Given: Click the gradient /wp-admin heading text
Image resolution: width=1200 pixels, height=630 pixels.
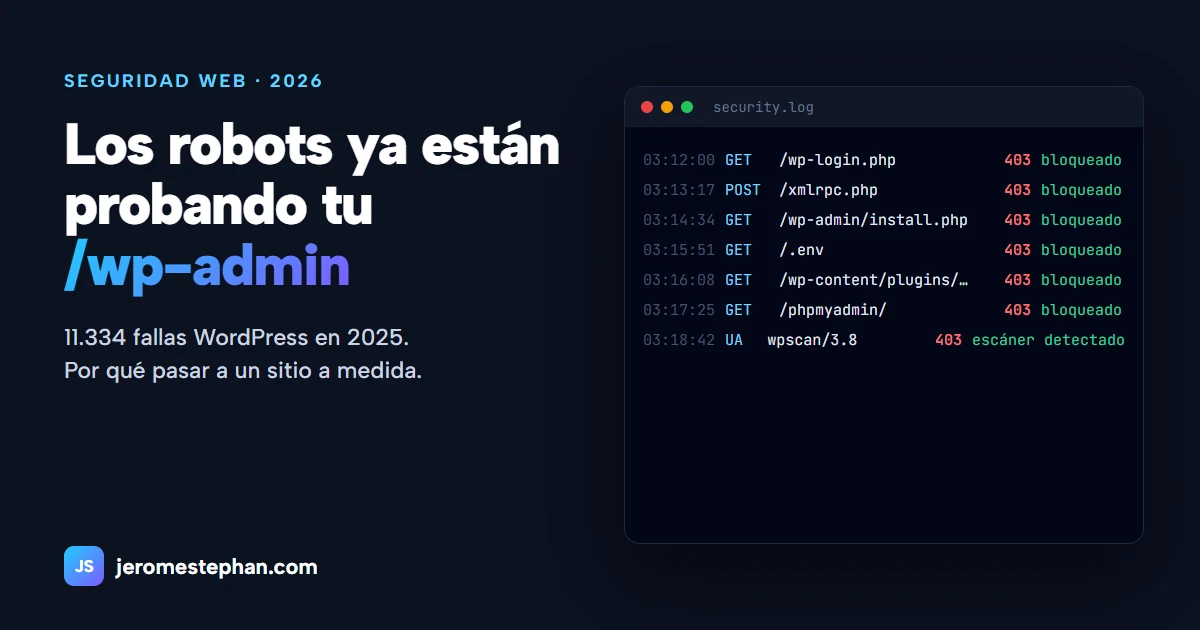Looking at the screenshot, I should coord(207,267).
